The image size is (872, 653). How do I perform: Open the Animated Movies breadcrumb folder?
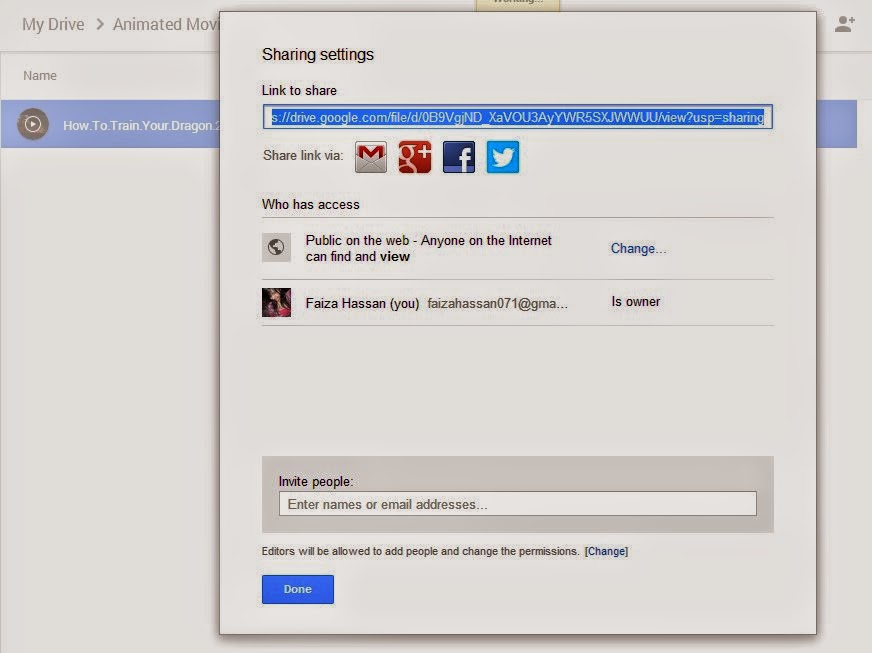166,24
